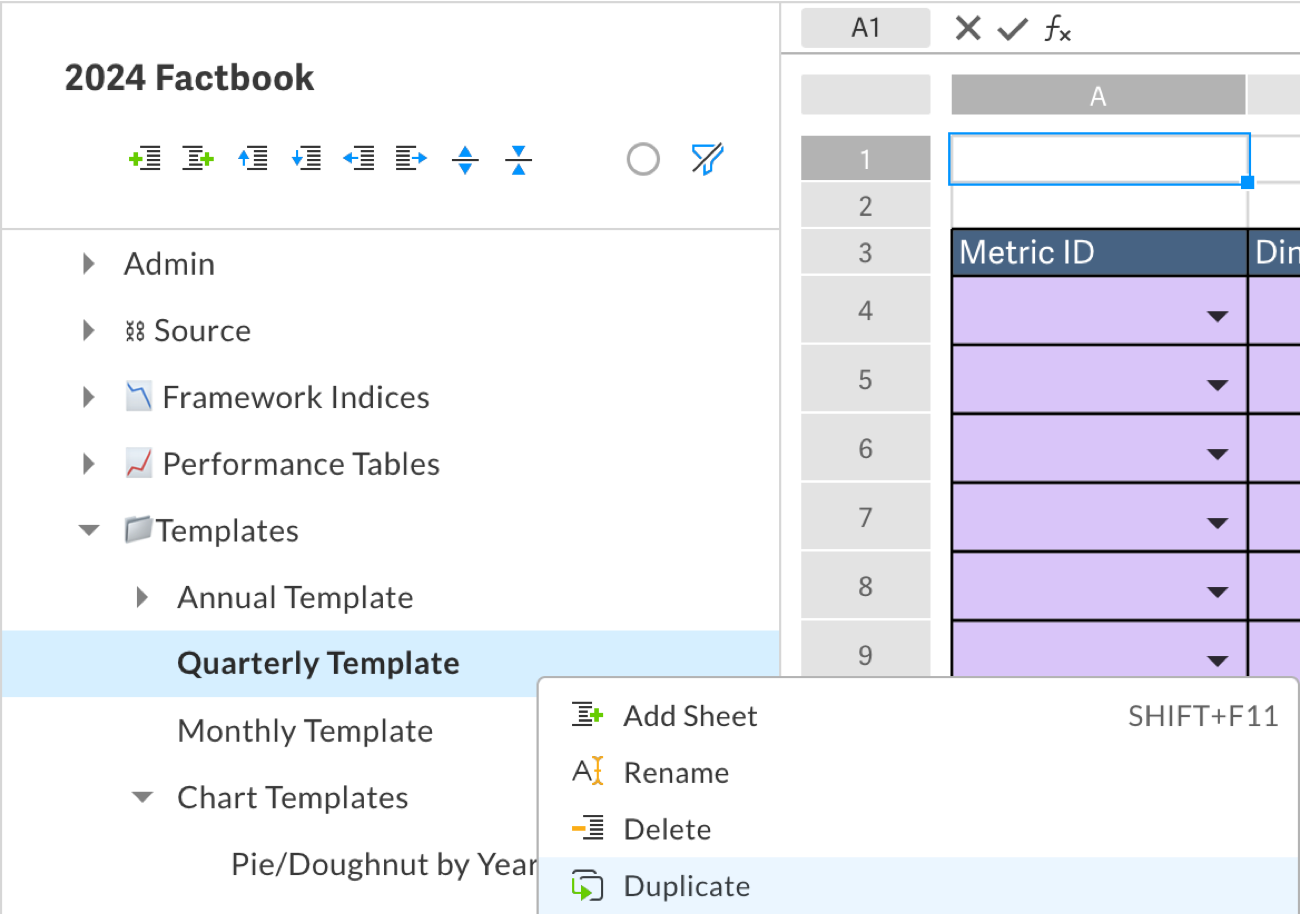Viewport: 1300px width, 914px height.
Task: Click the outdent (move left) toolbar icon
Action: tap(358, 158)
